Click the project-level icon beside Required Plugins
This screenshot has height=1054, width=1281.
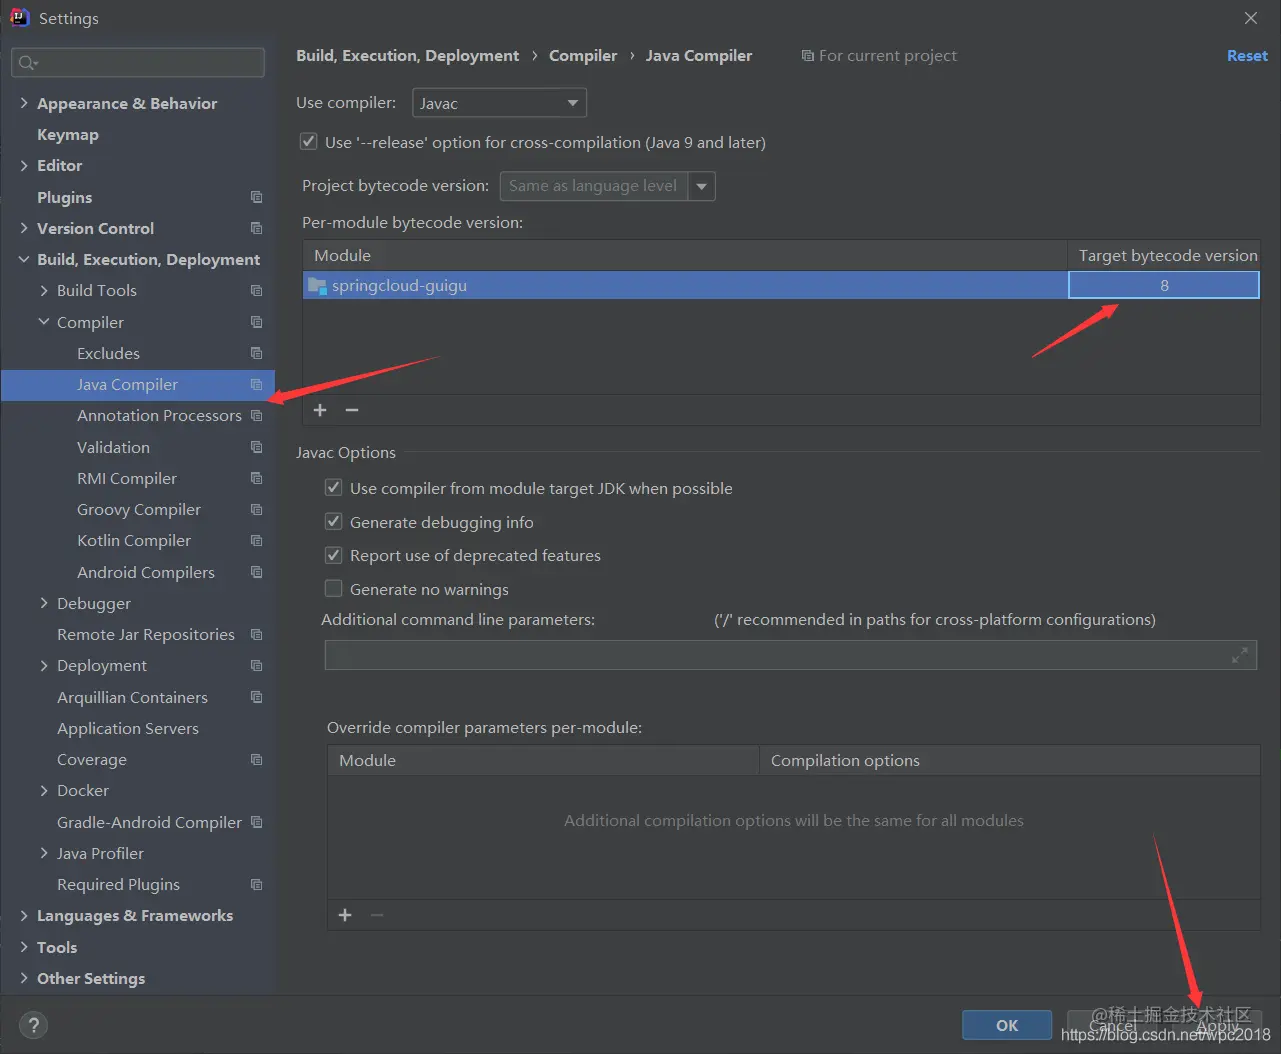[x=257, y=884]
